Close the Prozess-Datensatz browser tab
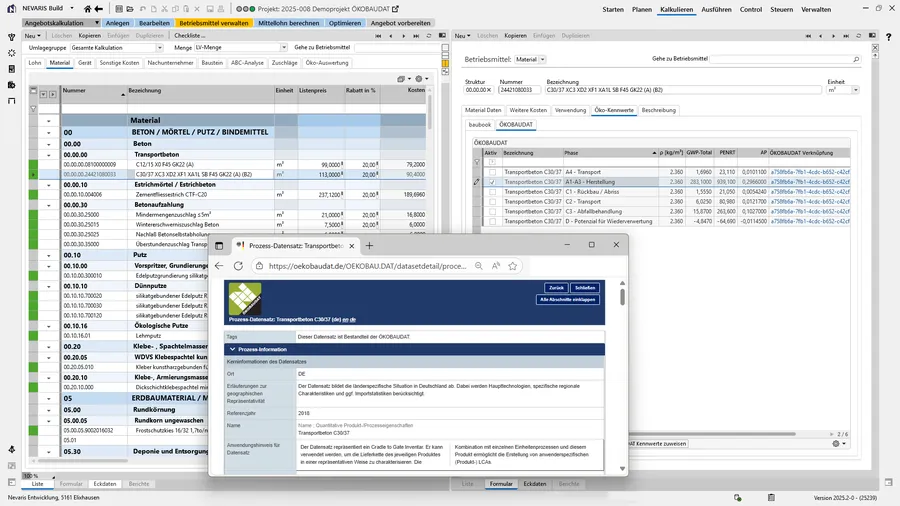900x506 pixels. 351,246
